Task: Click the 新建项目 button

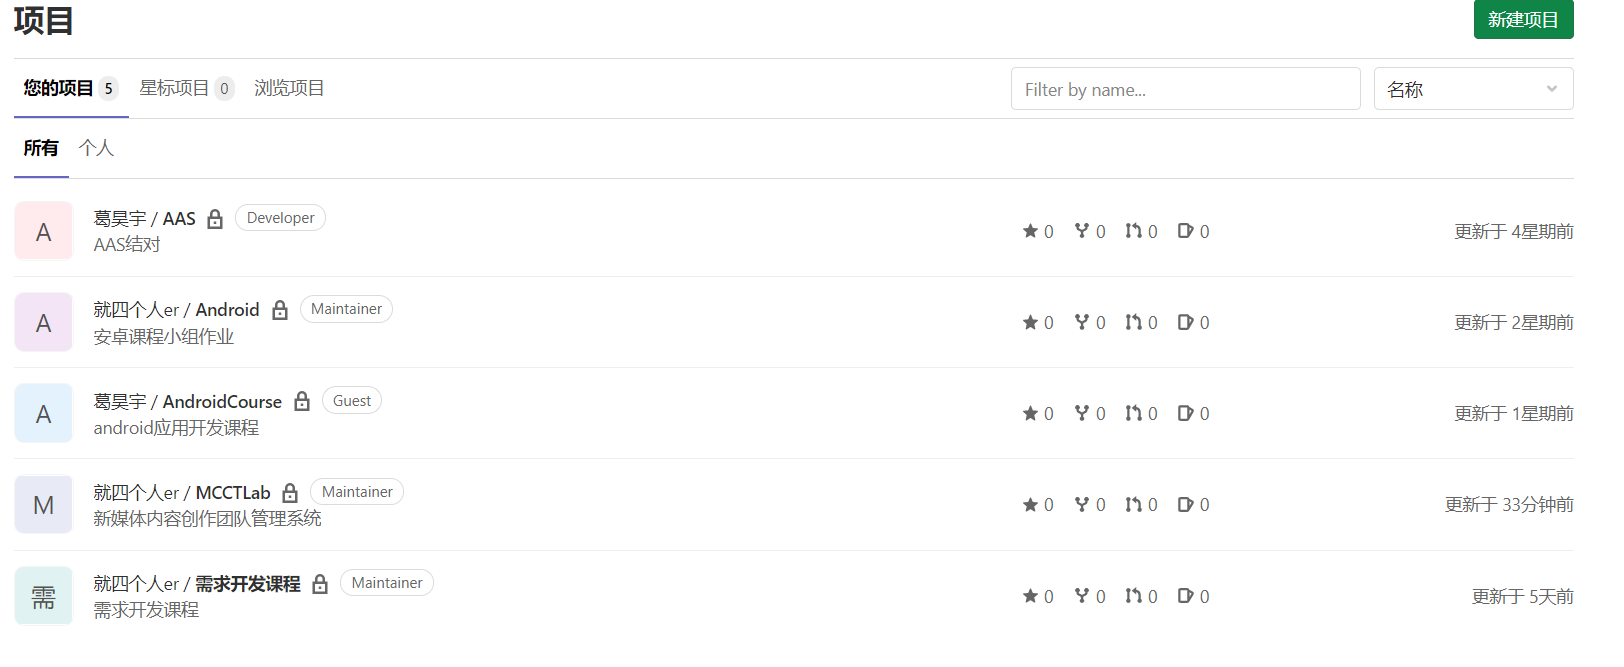Action: coord(1522,20)
